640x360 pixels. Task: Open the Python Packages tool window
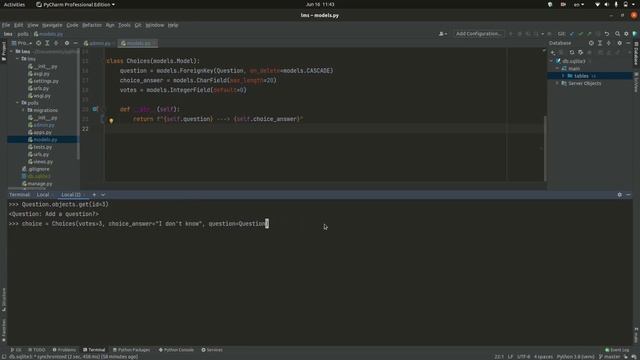click(x=131, y=350)
